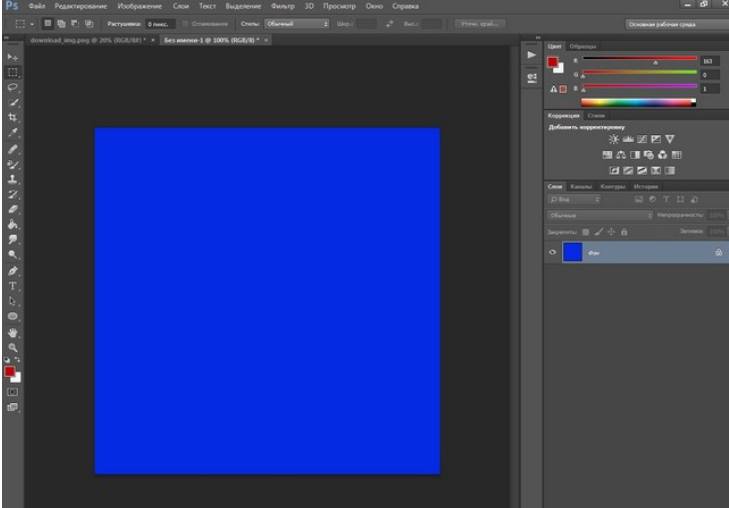This screenshot has height=508, width=729.
Task: Select the Eyedropper tool
Action: (13, 132)
